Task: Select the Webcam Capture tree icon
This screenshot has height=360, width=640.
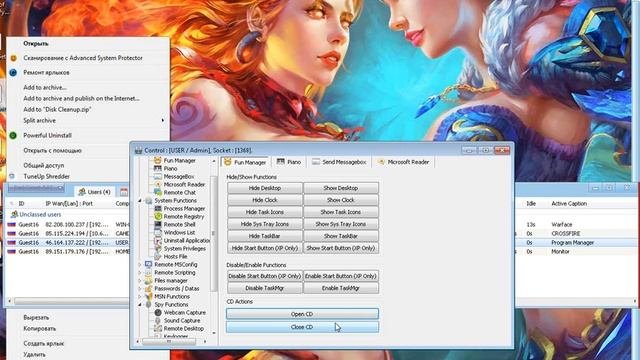Action: tap(158, 312)
